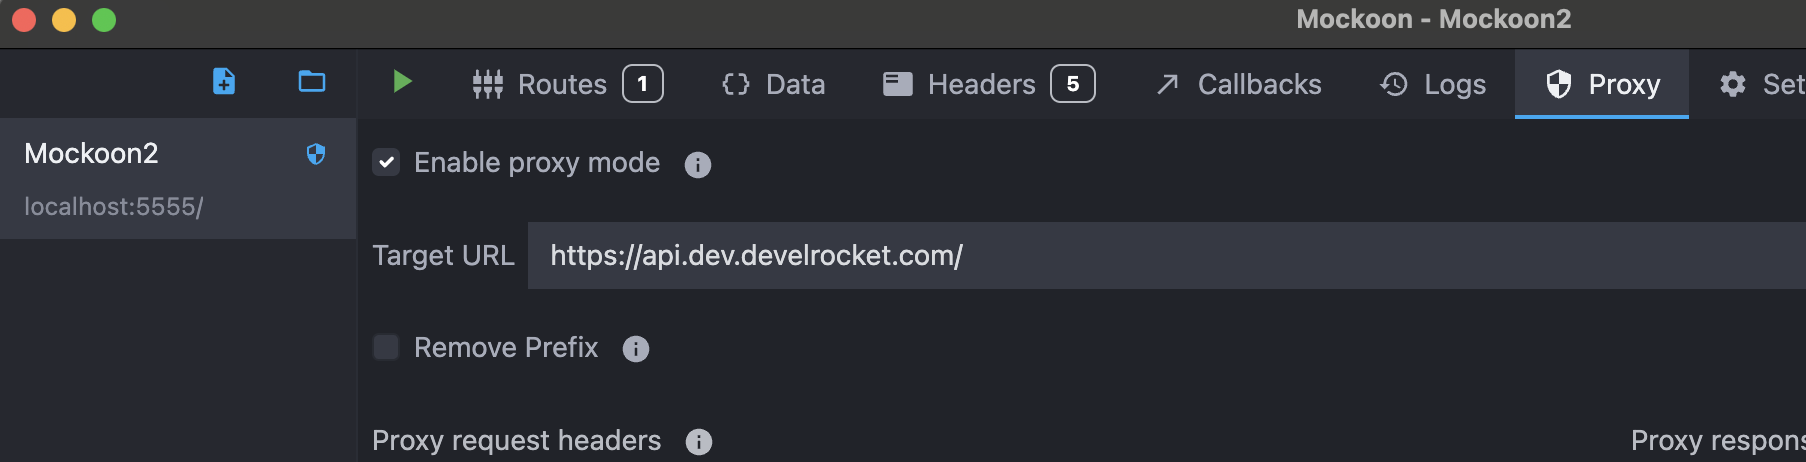Select the Proxy tab

point(1602,84)
